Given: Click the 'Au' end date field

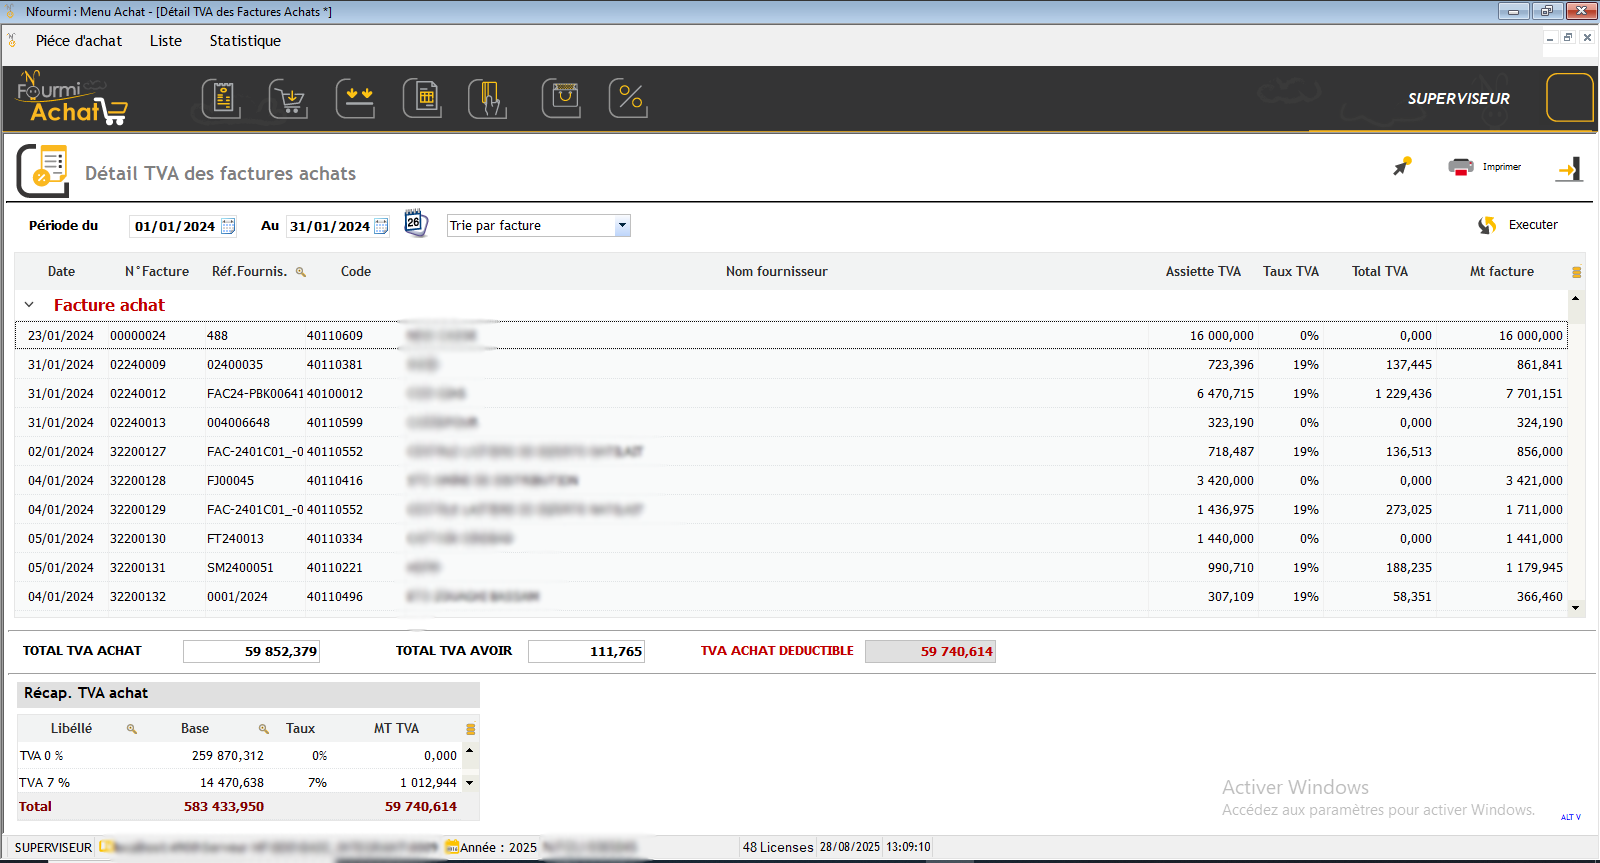Looking at the screenshot, I should (x=329, y=226).
